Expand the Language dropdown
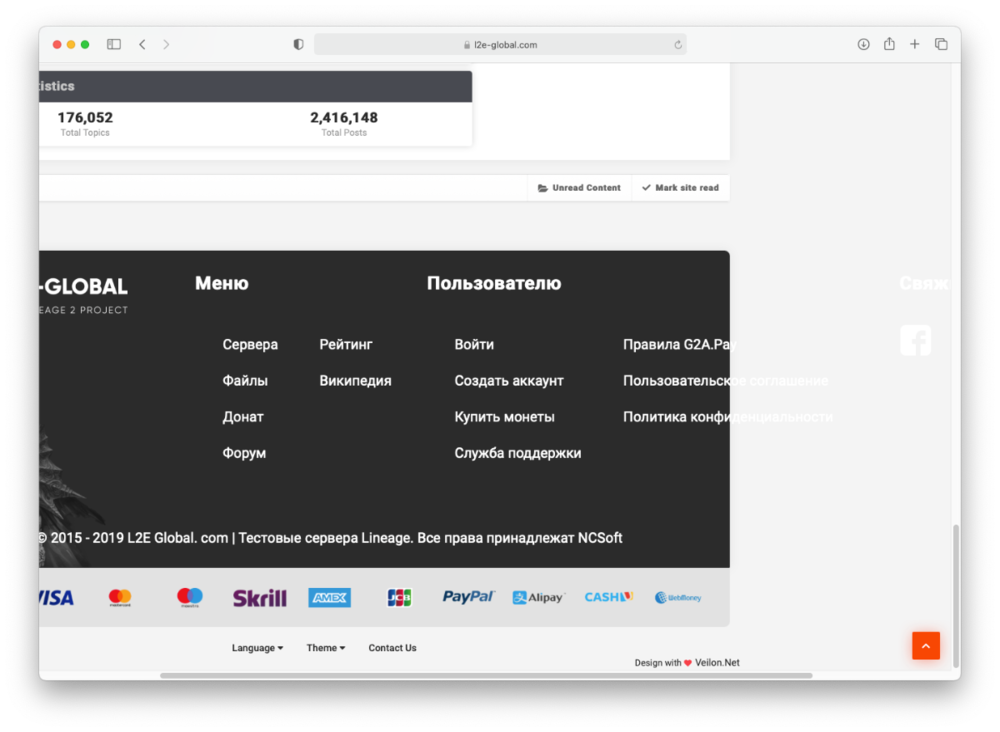Viewport: 1000px width, 732px height. (x=257, y=648)
